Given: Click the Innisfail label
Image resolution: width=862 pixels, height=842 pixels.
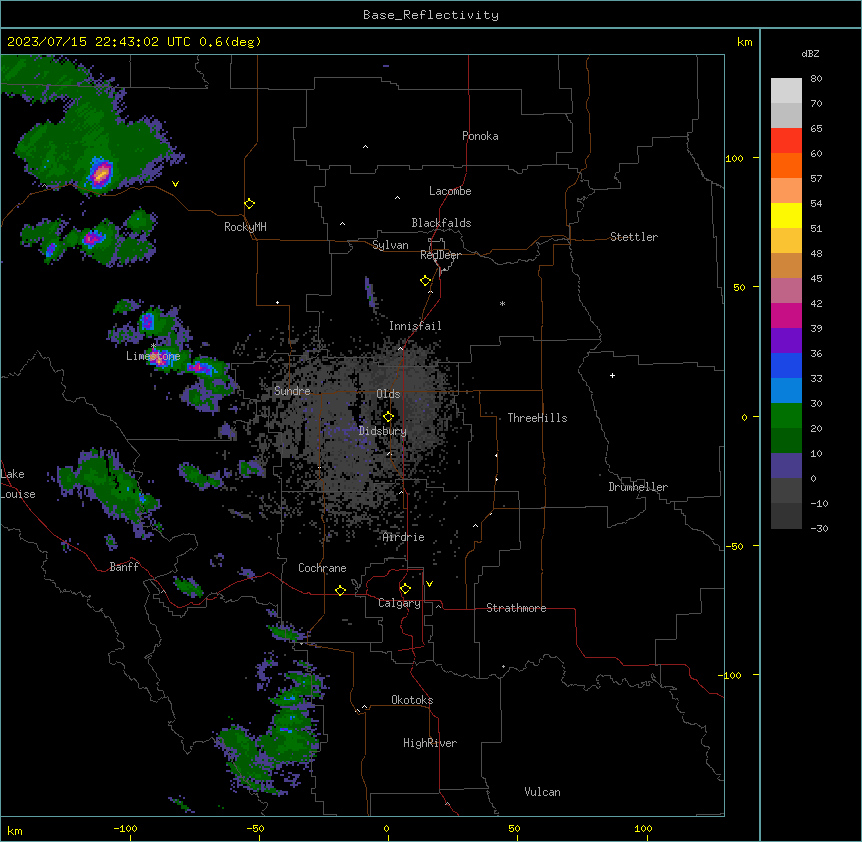Looking at the screenshot, I should click(415, 326).
